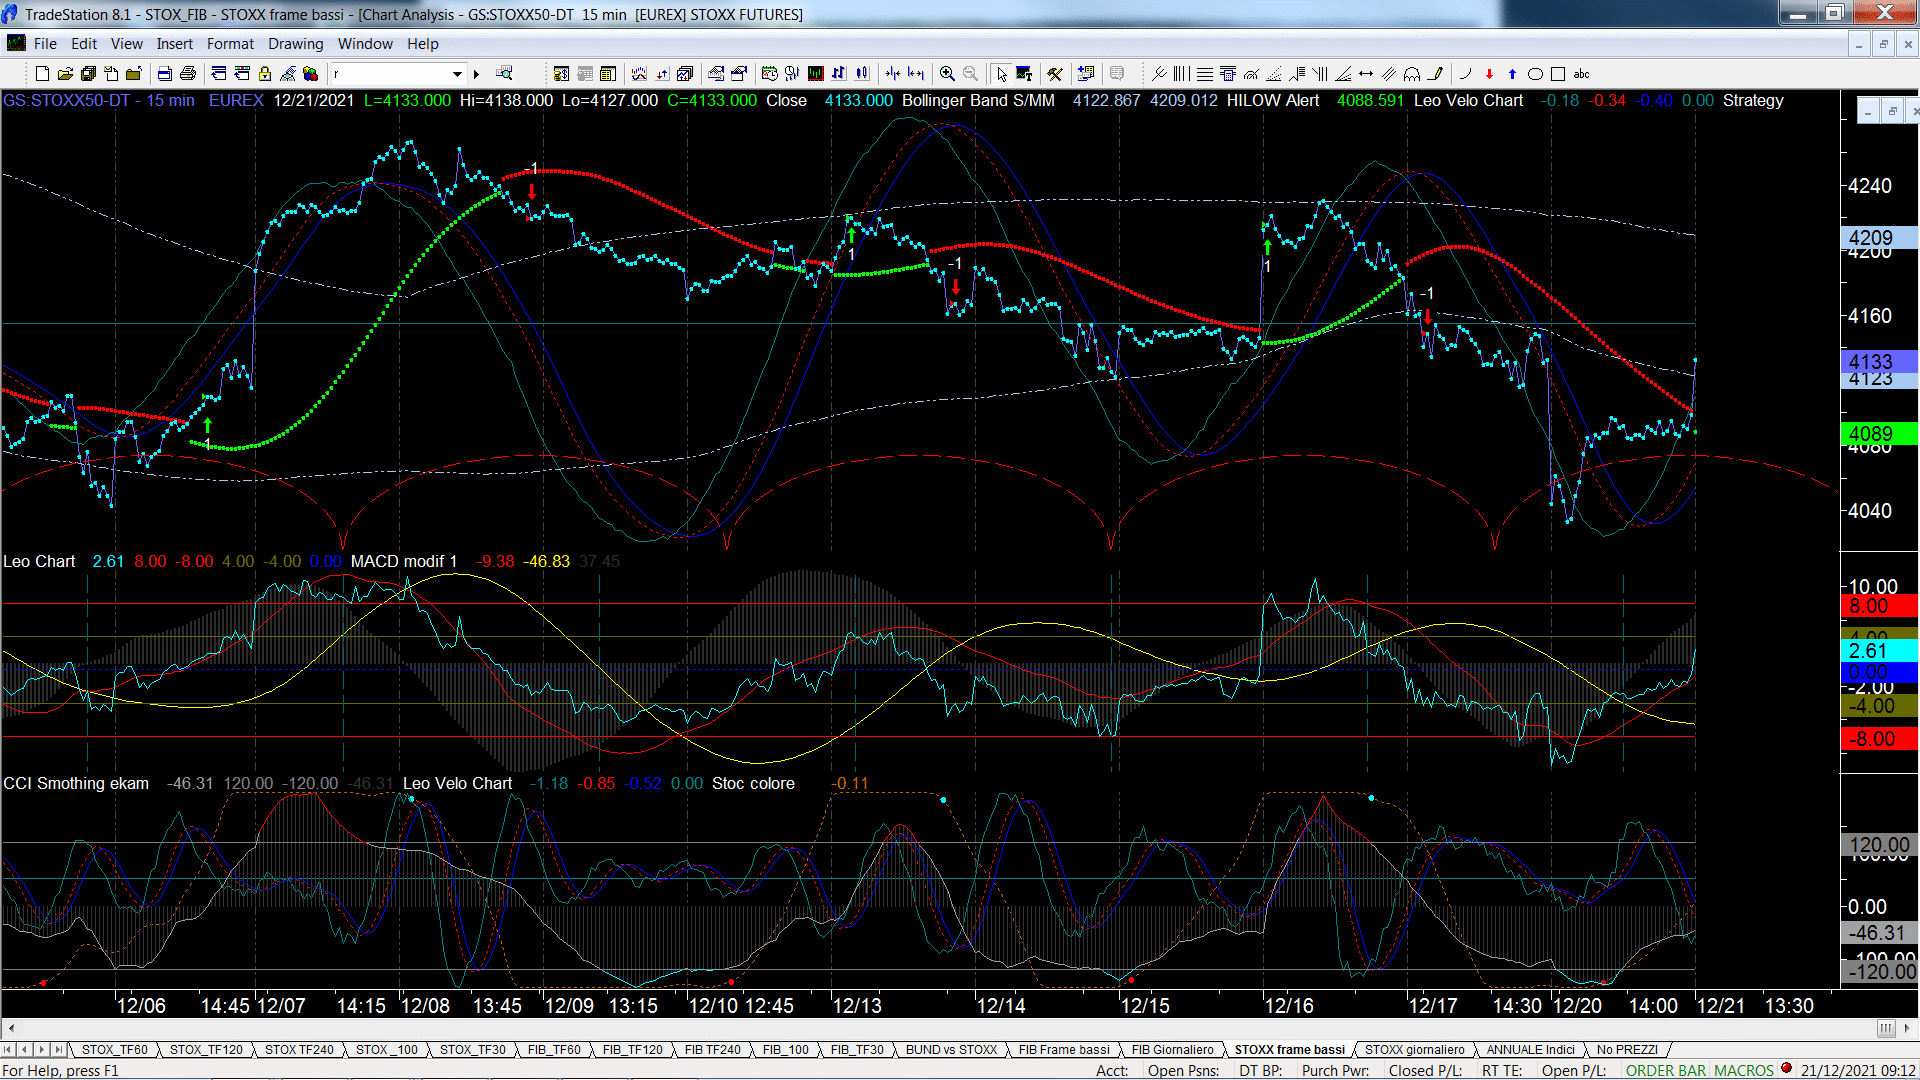Click the Zoom Out magnifier icon
The image size is (1920, 1080).
click(x=970, y=73)
